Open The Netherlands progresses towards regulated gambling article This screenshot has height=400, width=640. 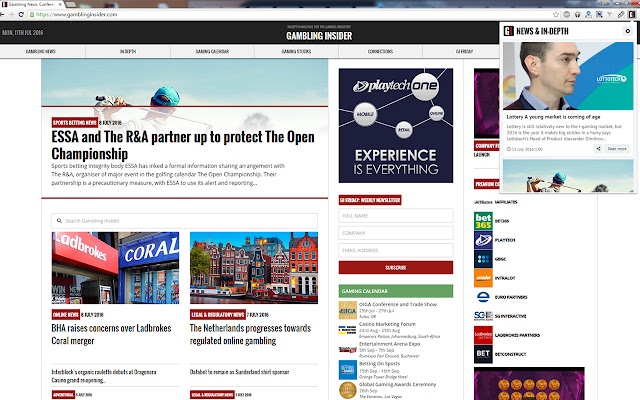250,334
